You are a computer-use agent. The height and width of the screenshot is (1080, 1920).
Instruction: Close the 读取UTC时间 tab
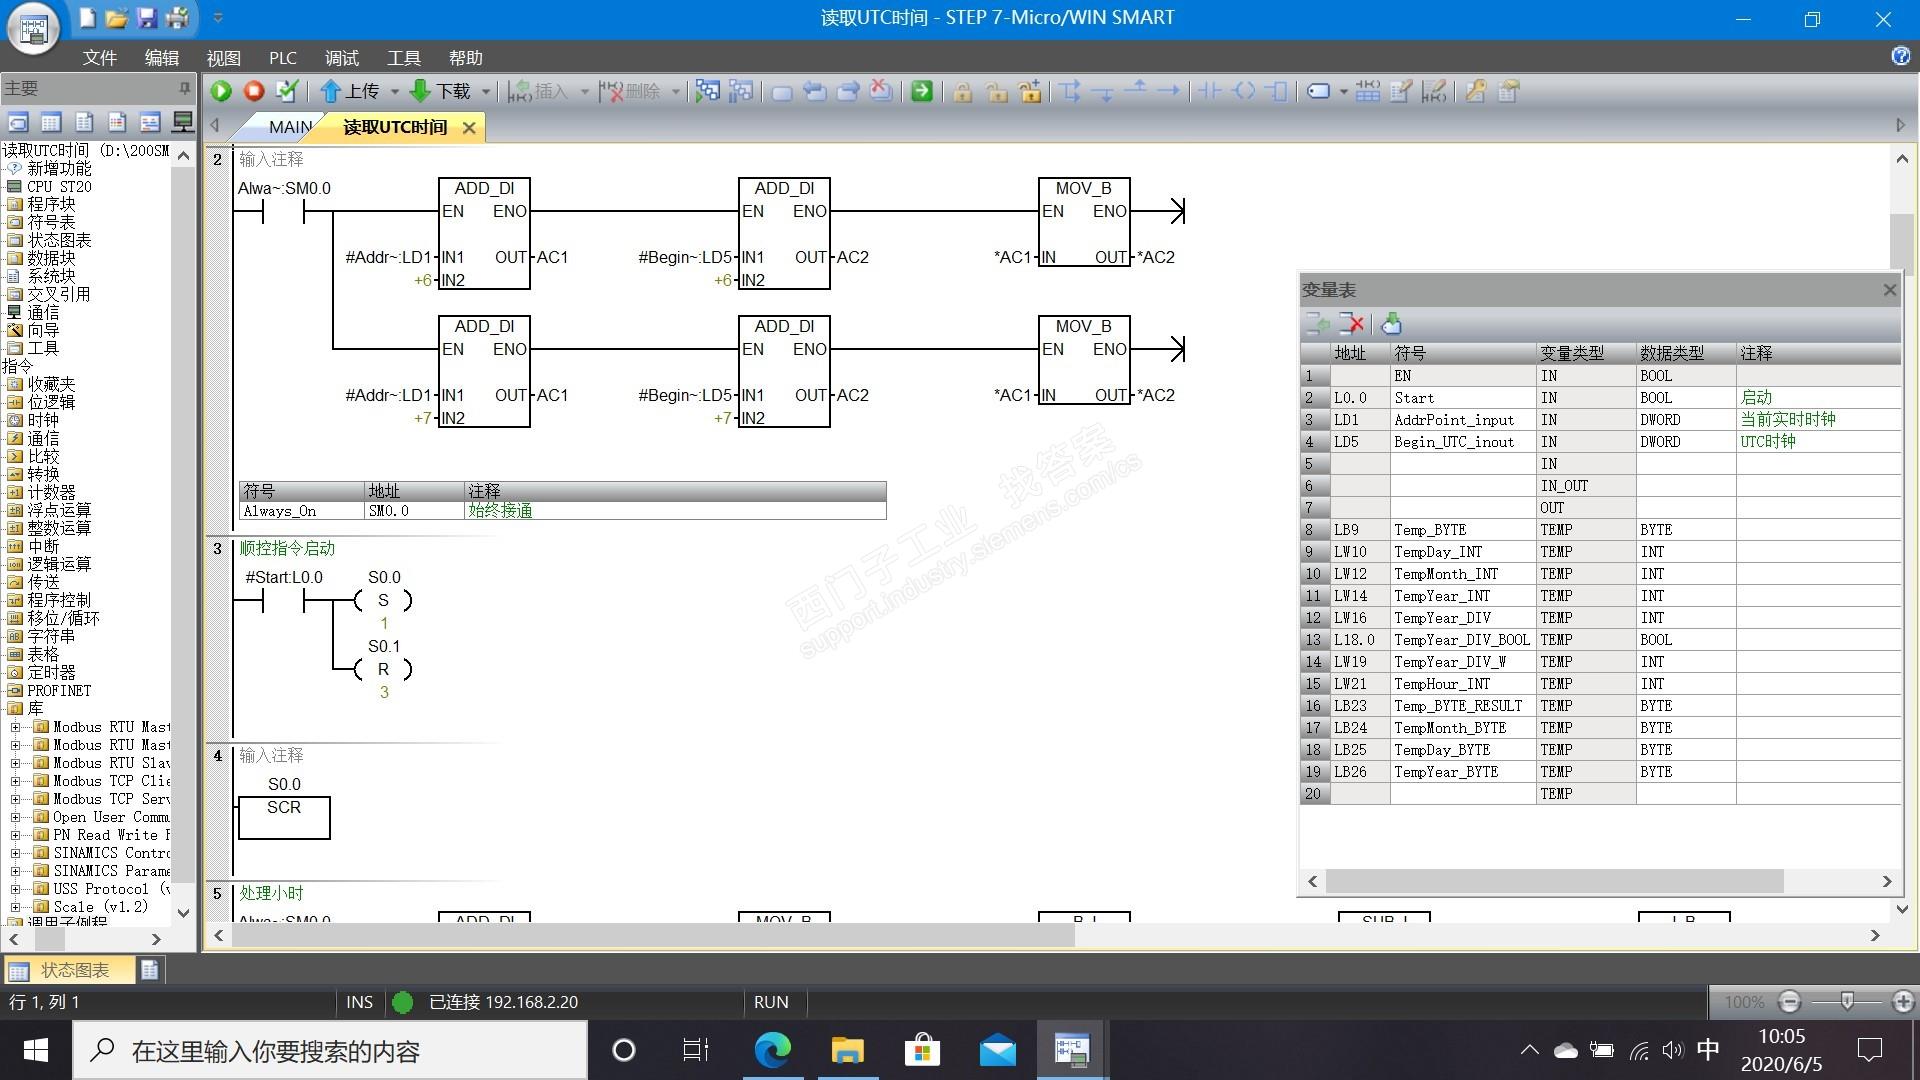point(469,128)
